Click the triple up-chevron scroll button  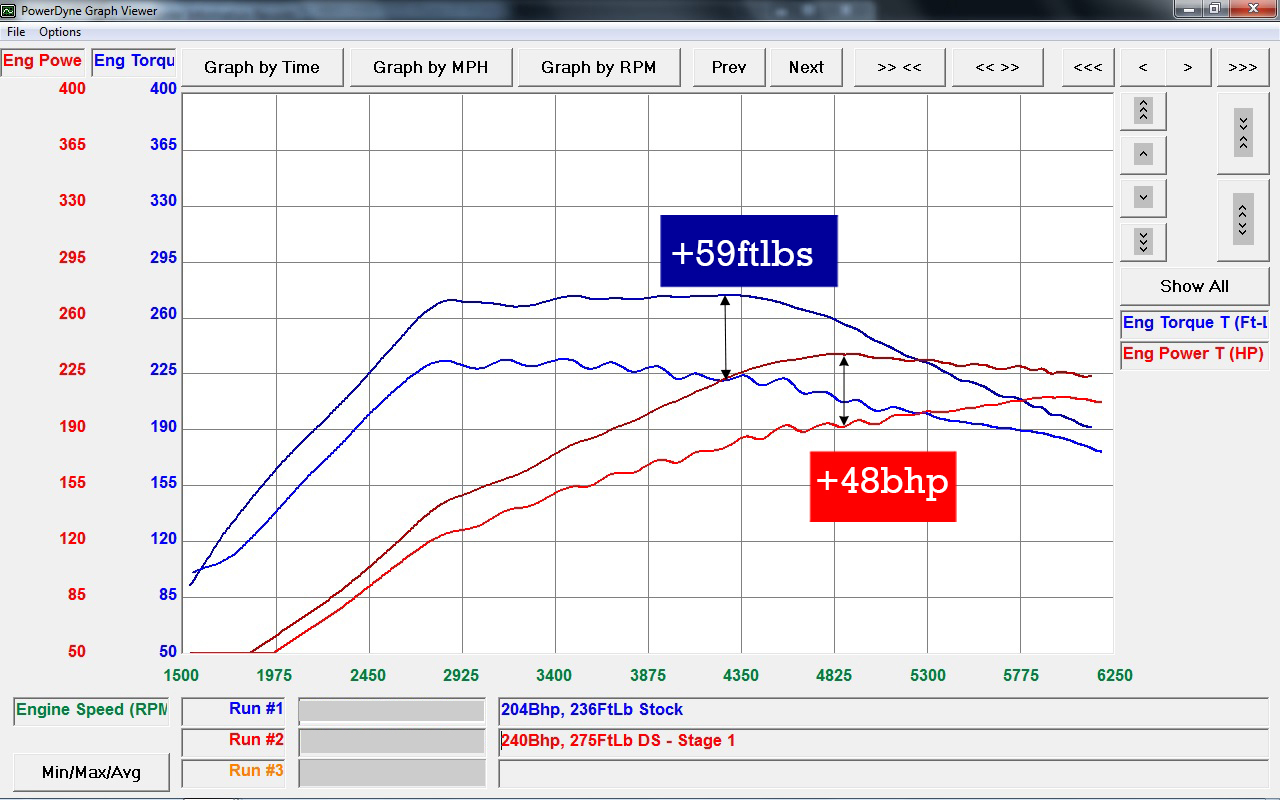click(x=1143, y=111)
